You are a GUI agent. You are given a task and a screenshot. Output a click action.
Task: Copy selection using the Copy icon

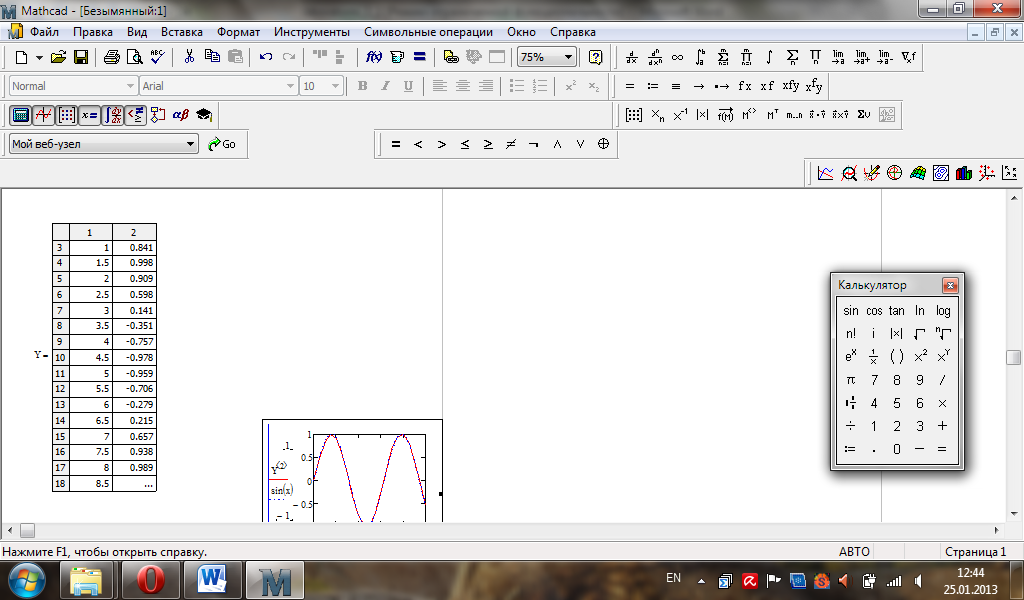(212, 57)
